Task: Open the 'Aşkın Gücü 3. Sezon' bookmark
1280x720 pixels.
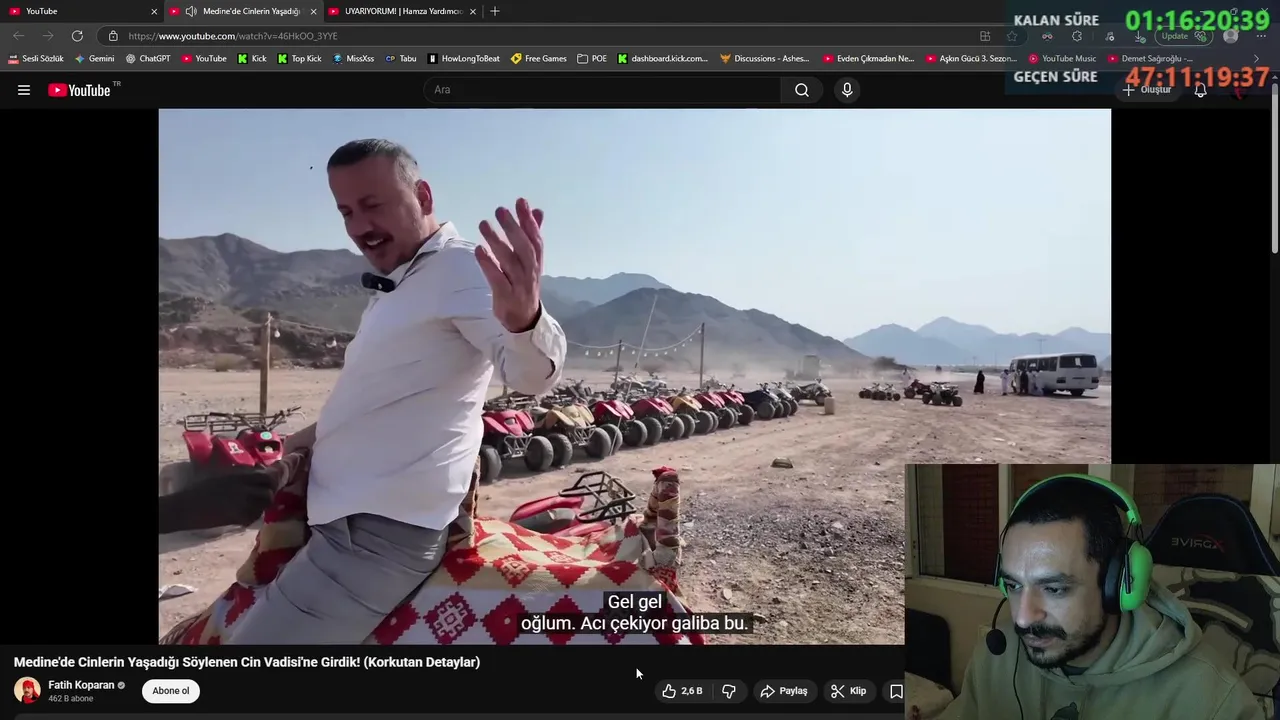Action: pos(971,59)
